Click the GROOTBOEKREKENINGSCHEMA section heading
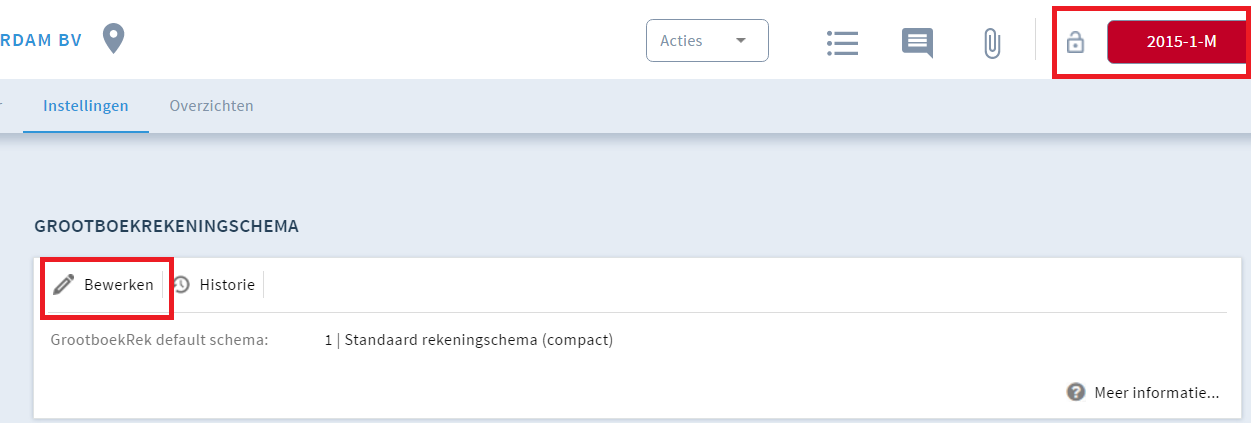 [x=167, y=226]
